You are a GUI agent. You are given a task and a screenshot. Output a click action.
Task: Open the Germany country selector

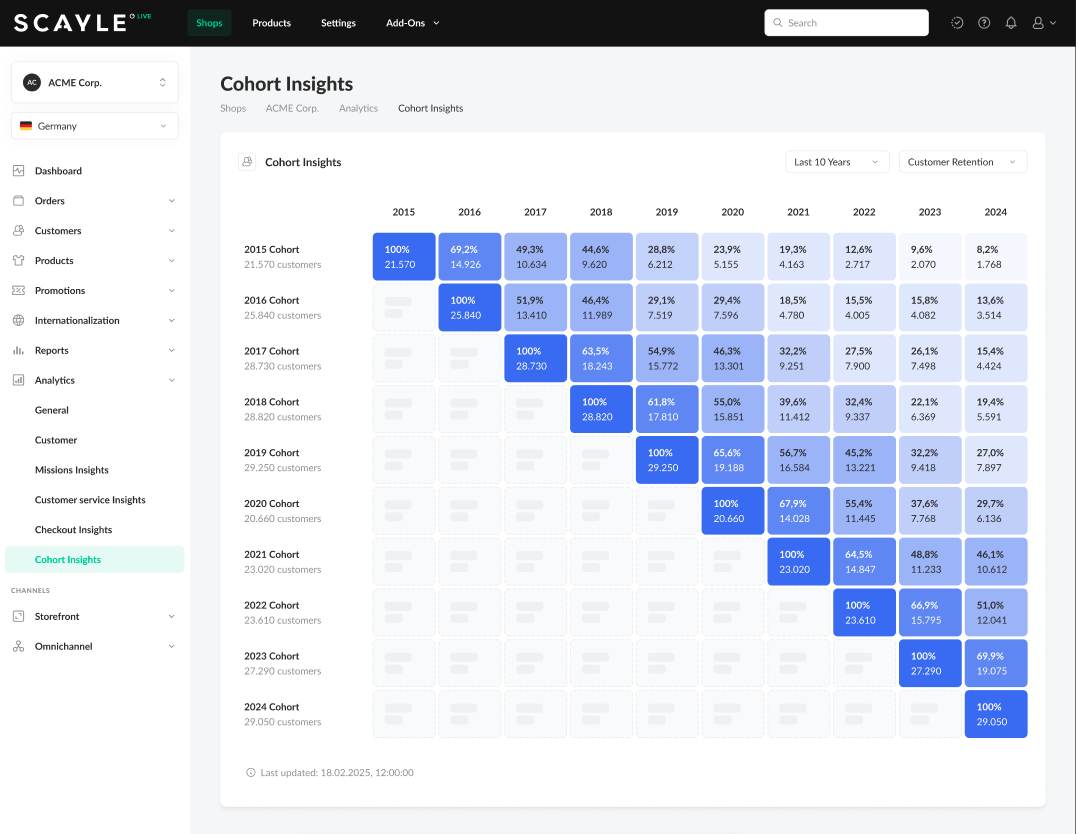pyautogui.click(x=95, y=126)
